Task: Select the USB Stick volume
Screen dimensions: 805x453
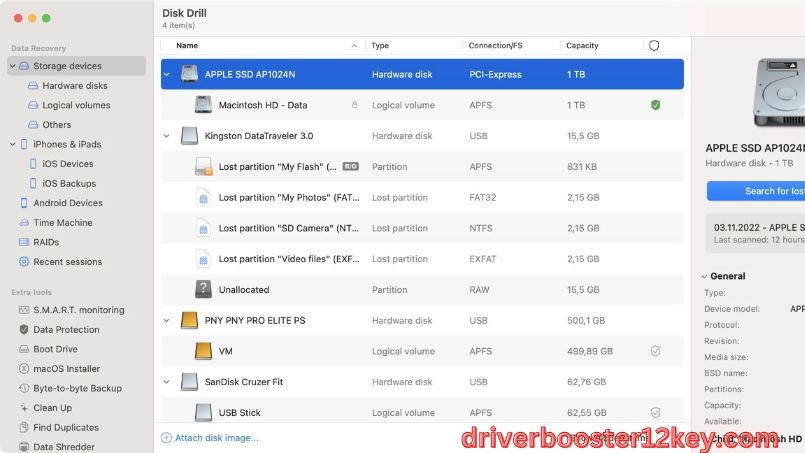Action: 422,412
